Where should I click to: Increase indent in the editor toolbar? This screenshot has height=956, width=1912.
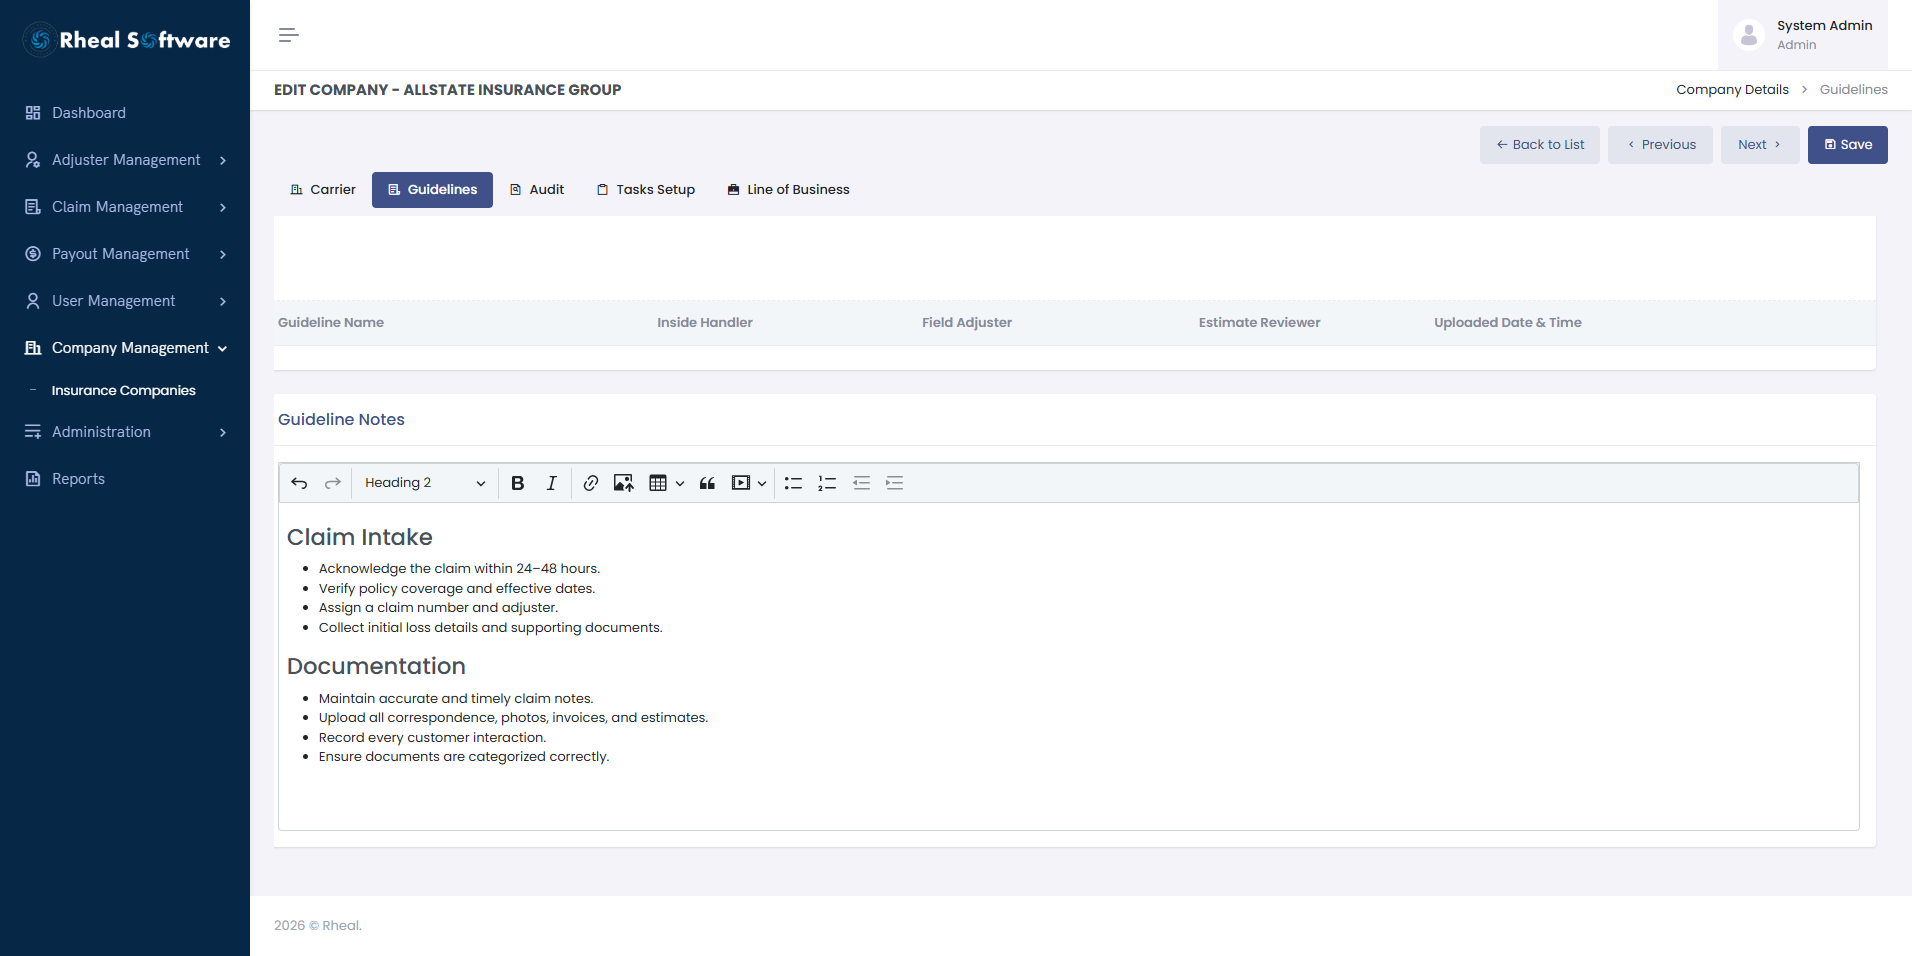(895, 483)
